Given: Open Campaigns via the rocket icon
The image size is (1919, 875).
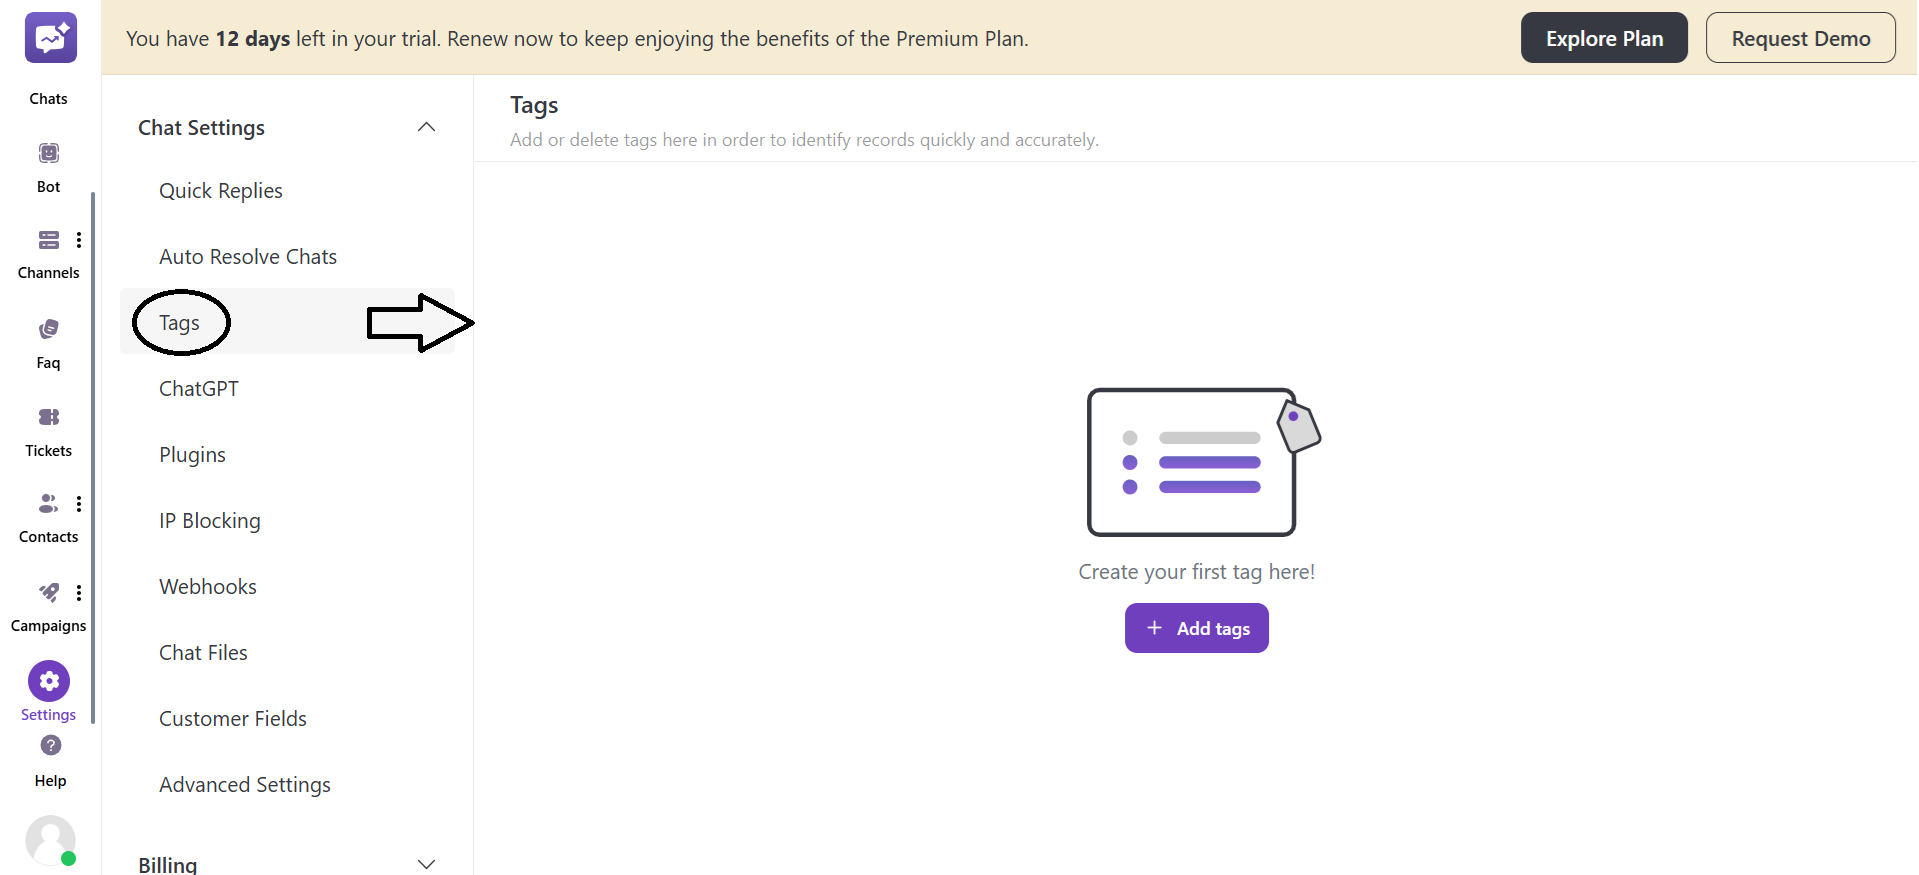Looking at the screenshot, I should (48, 592).
